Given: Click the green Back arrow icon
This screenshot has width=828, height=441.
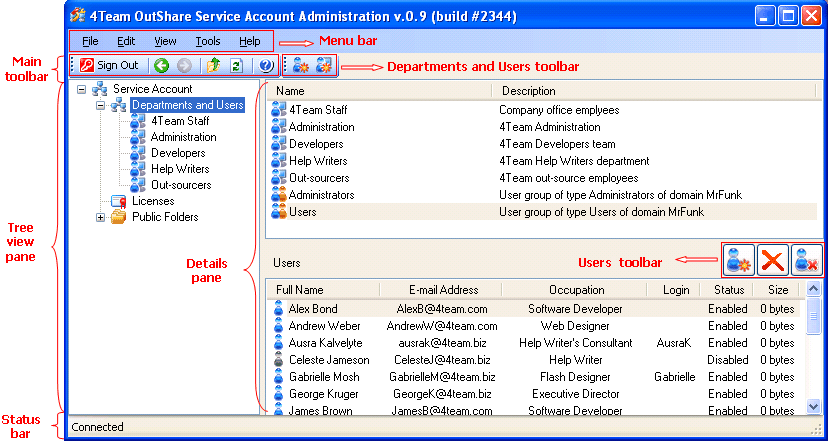Looking at the screenshot, I should pyautogui.click(x=162, y=65).
